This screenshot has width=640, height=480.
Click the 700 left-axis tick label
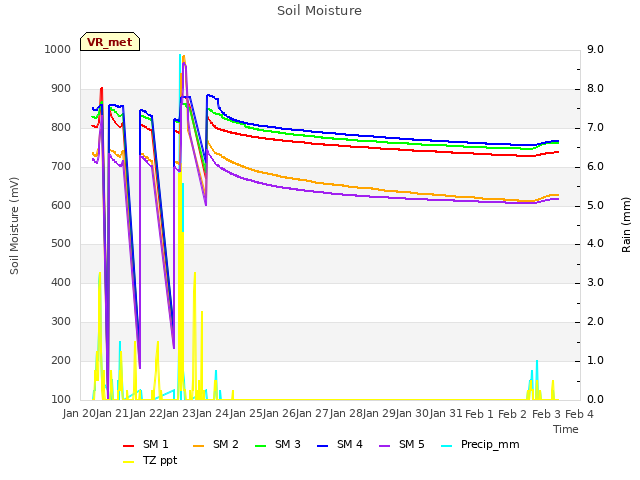pyautogui.click(x=61, y=167)
